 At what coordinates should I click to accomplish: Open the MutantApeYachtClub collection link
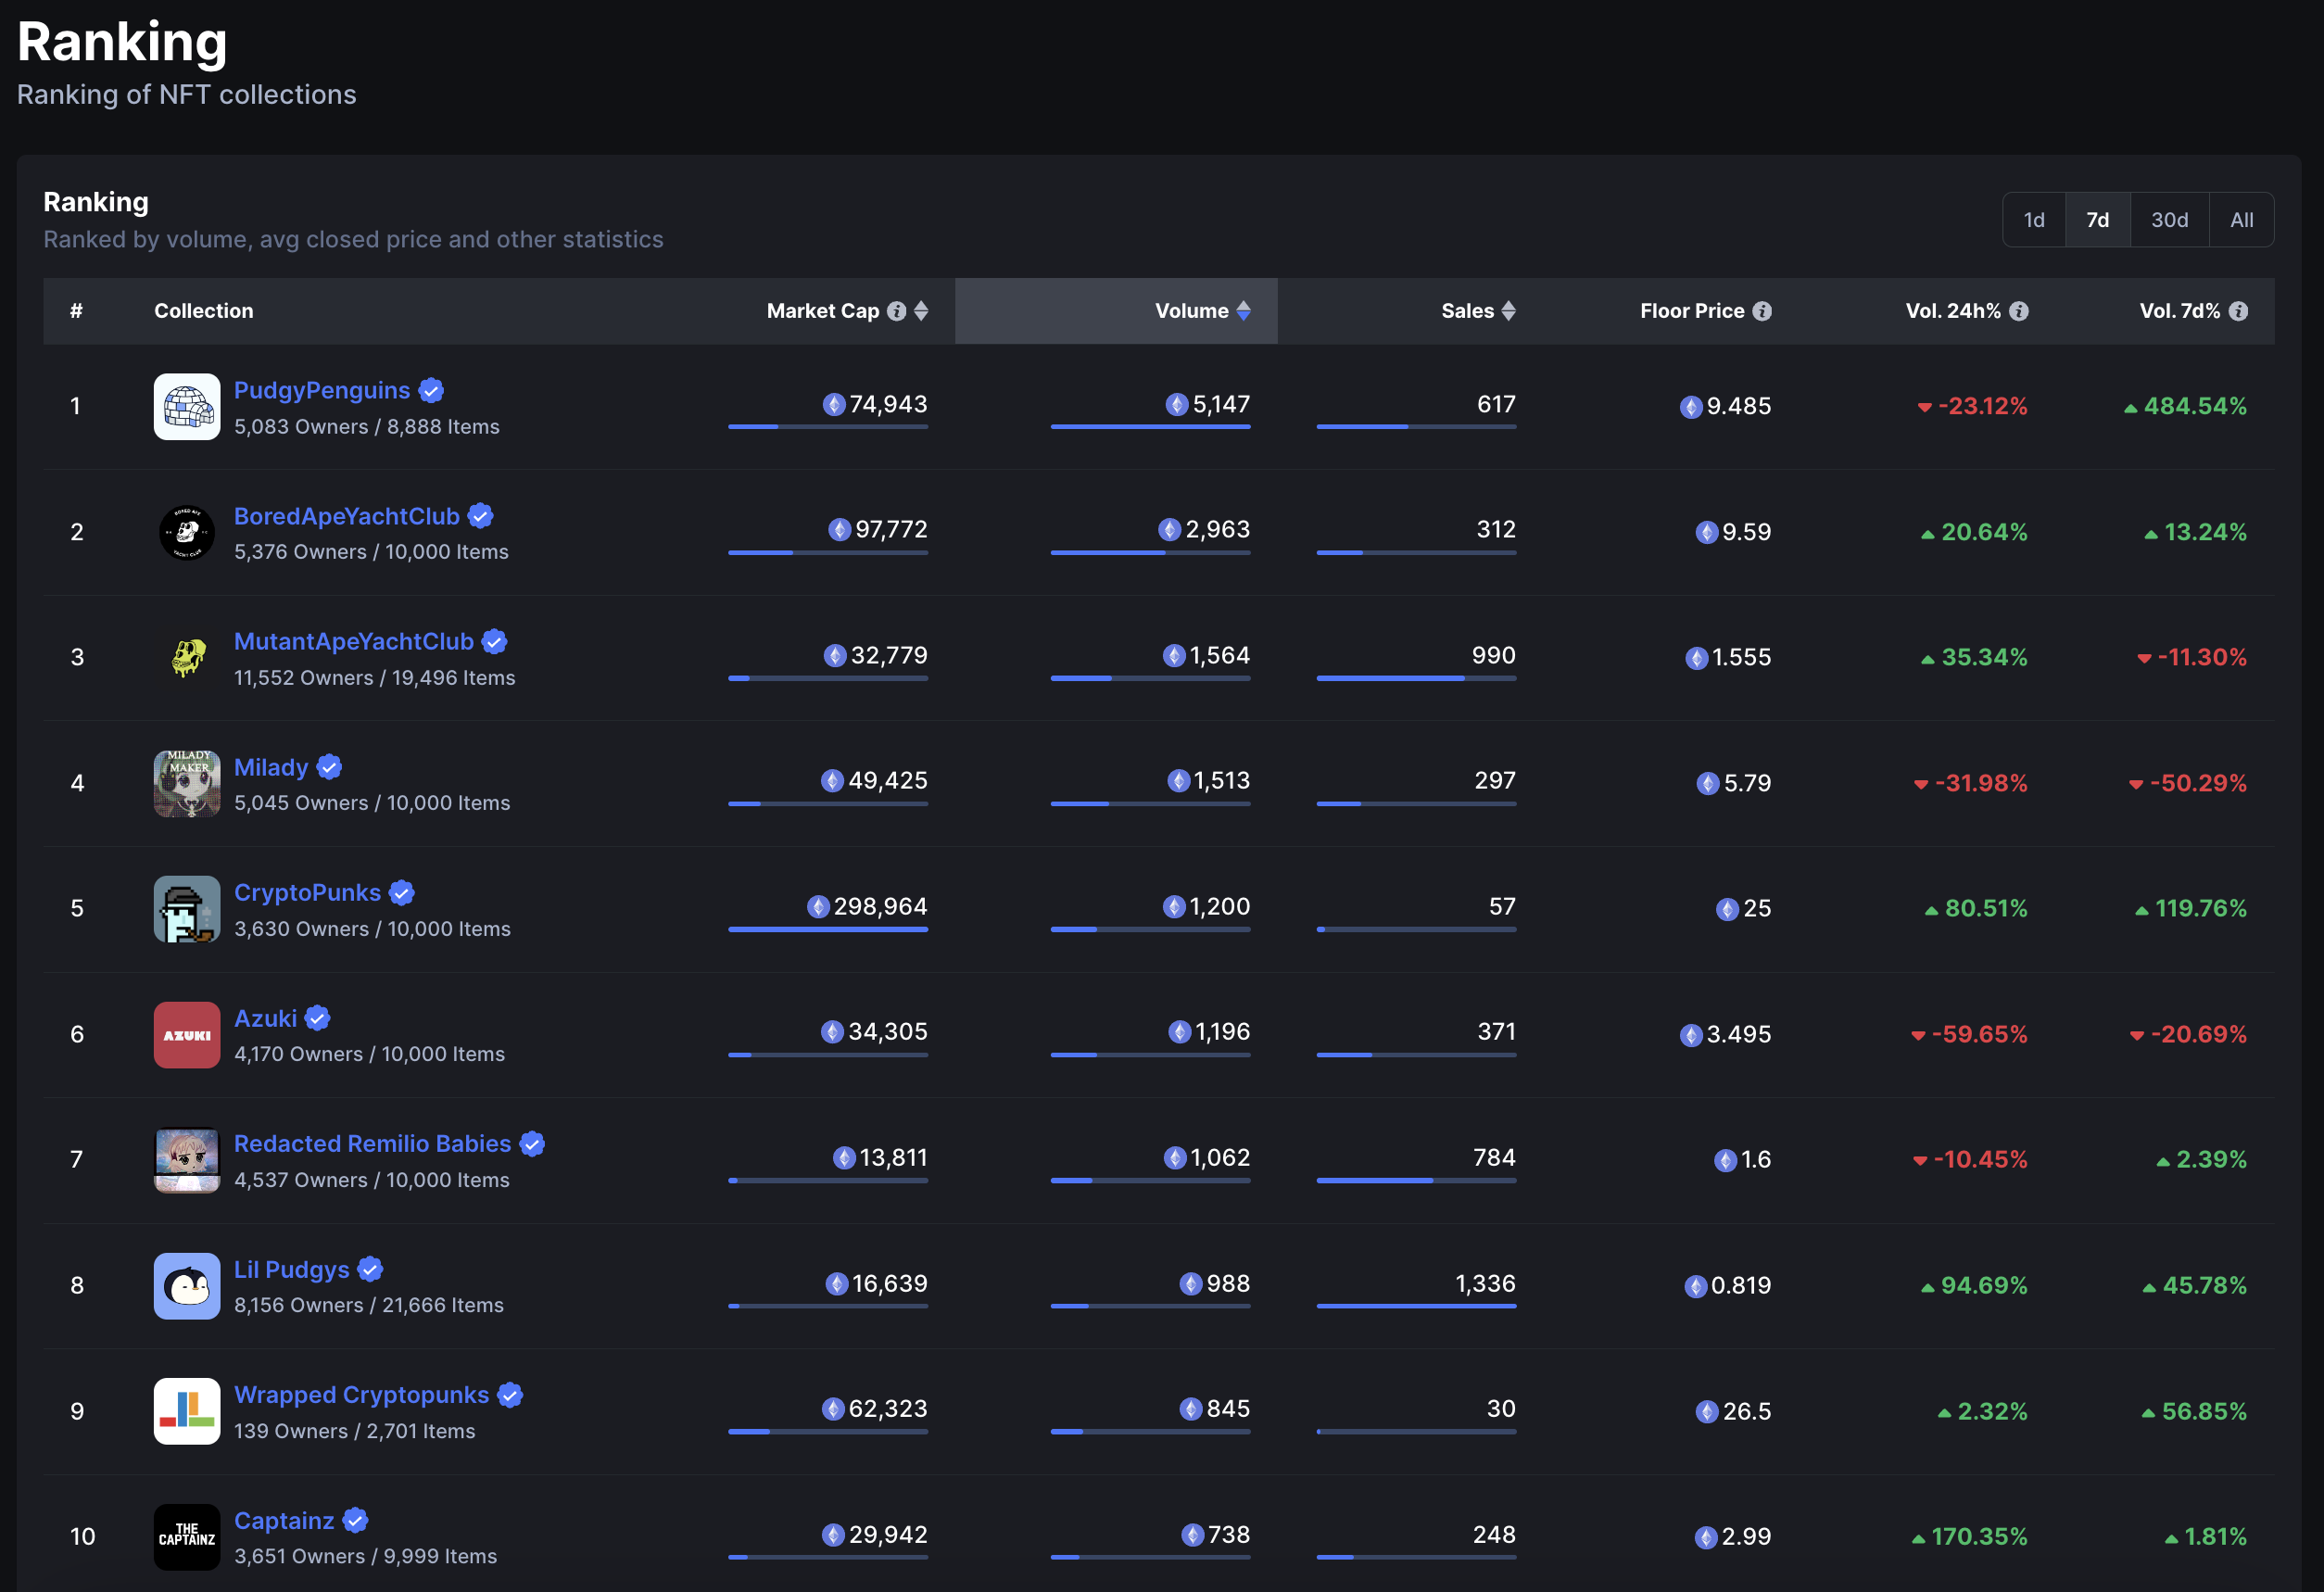[x=353, y=642]
